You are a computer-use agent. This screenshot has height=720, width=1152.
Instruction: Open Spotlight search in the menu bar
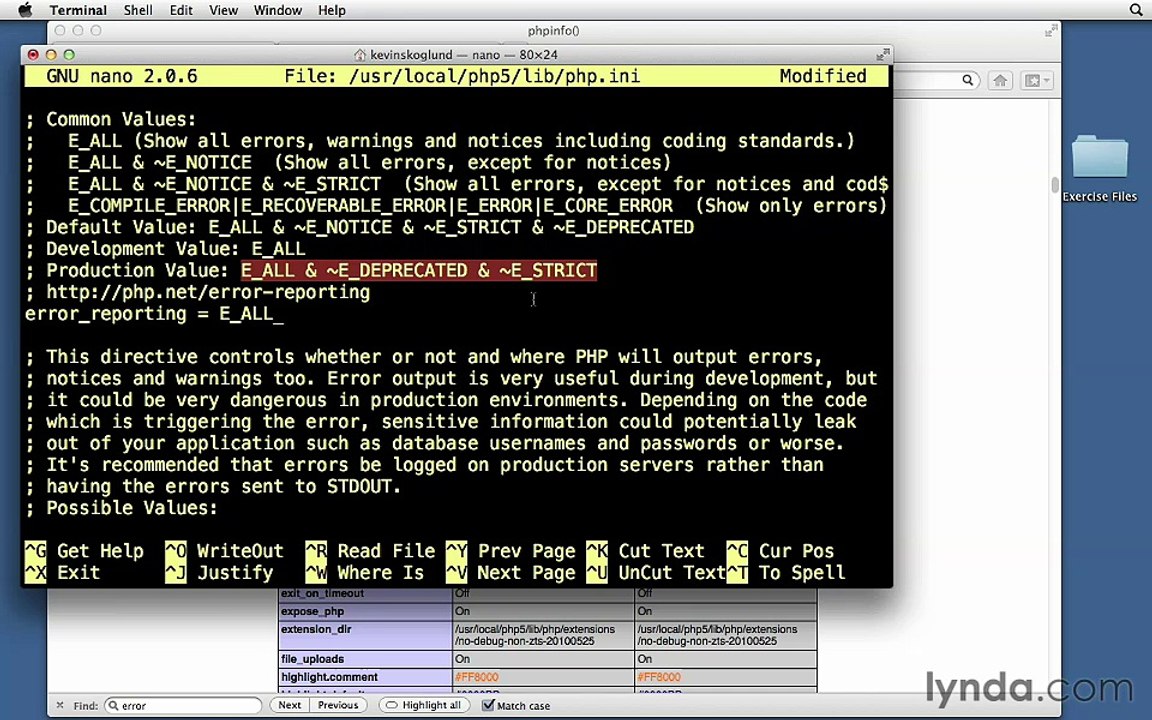(x=1136, y=10)
